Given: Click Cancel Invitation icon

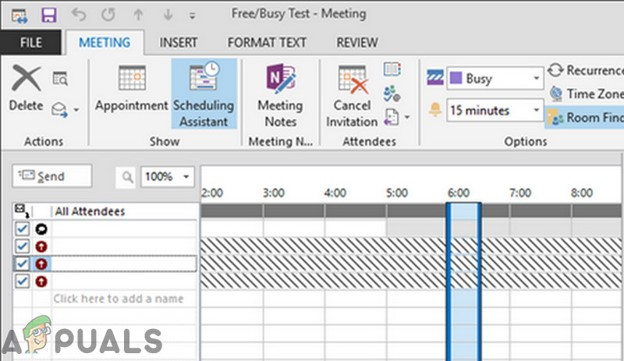Looking at the screenshot, I should [x=352, y=96].
